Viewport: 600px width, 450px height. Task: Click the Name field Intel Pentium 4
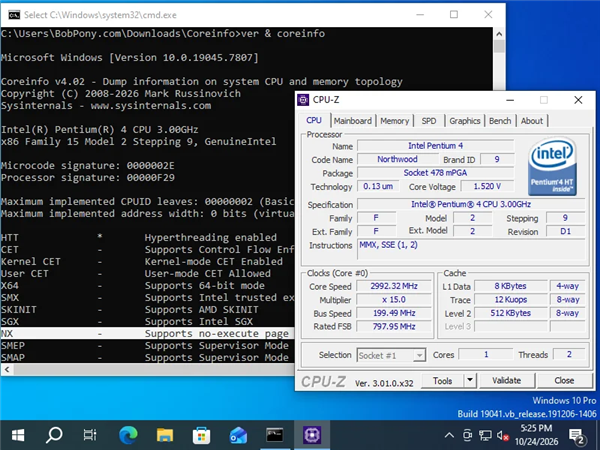(435, 146)
